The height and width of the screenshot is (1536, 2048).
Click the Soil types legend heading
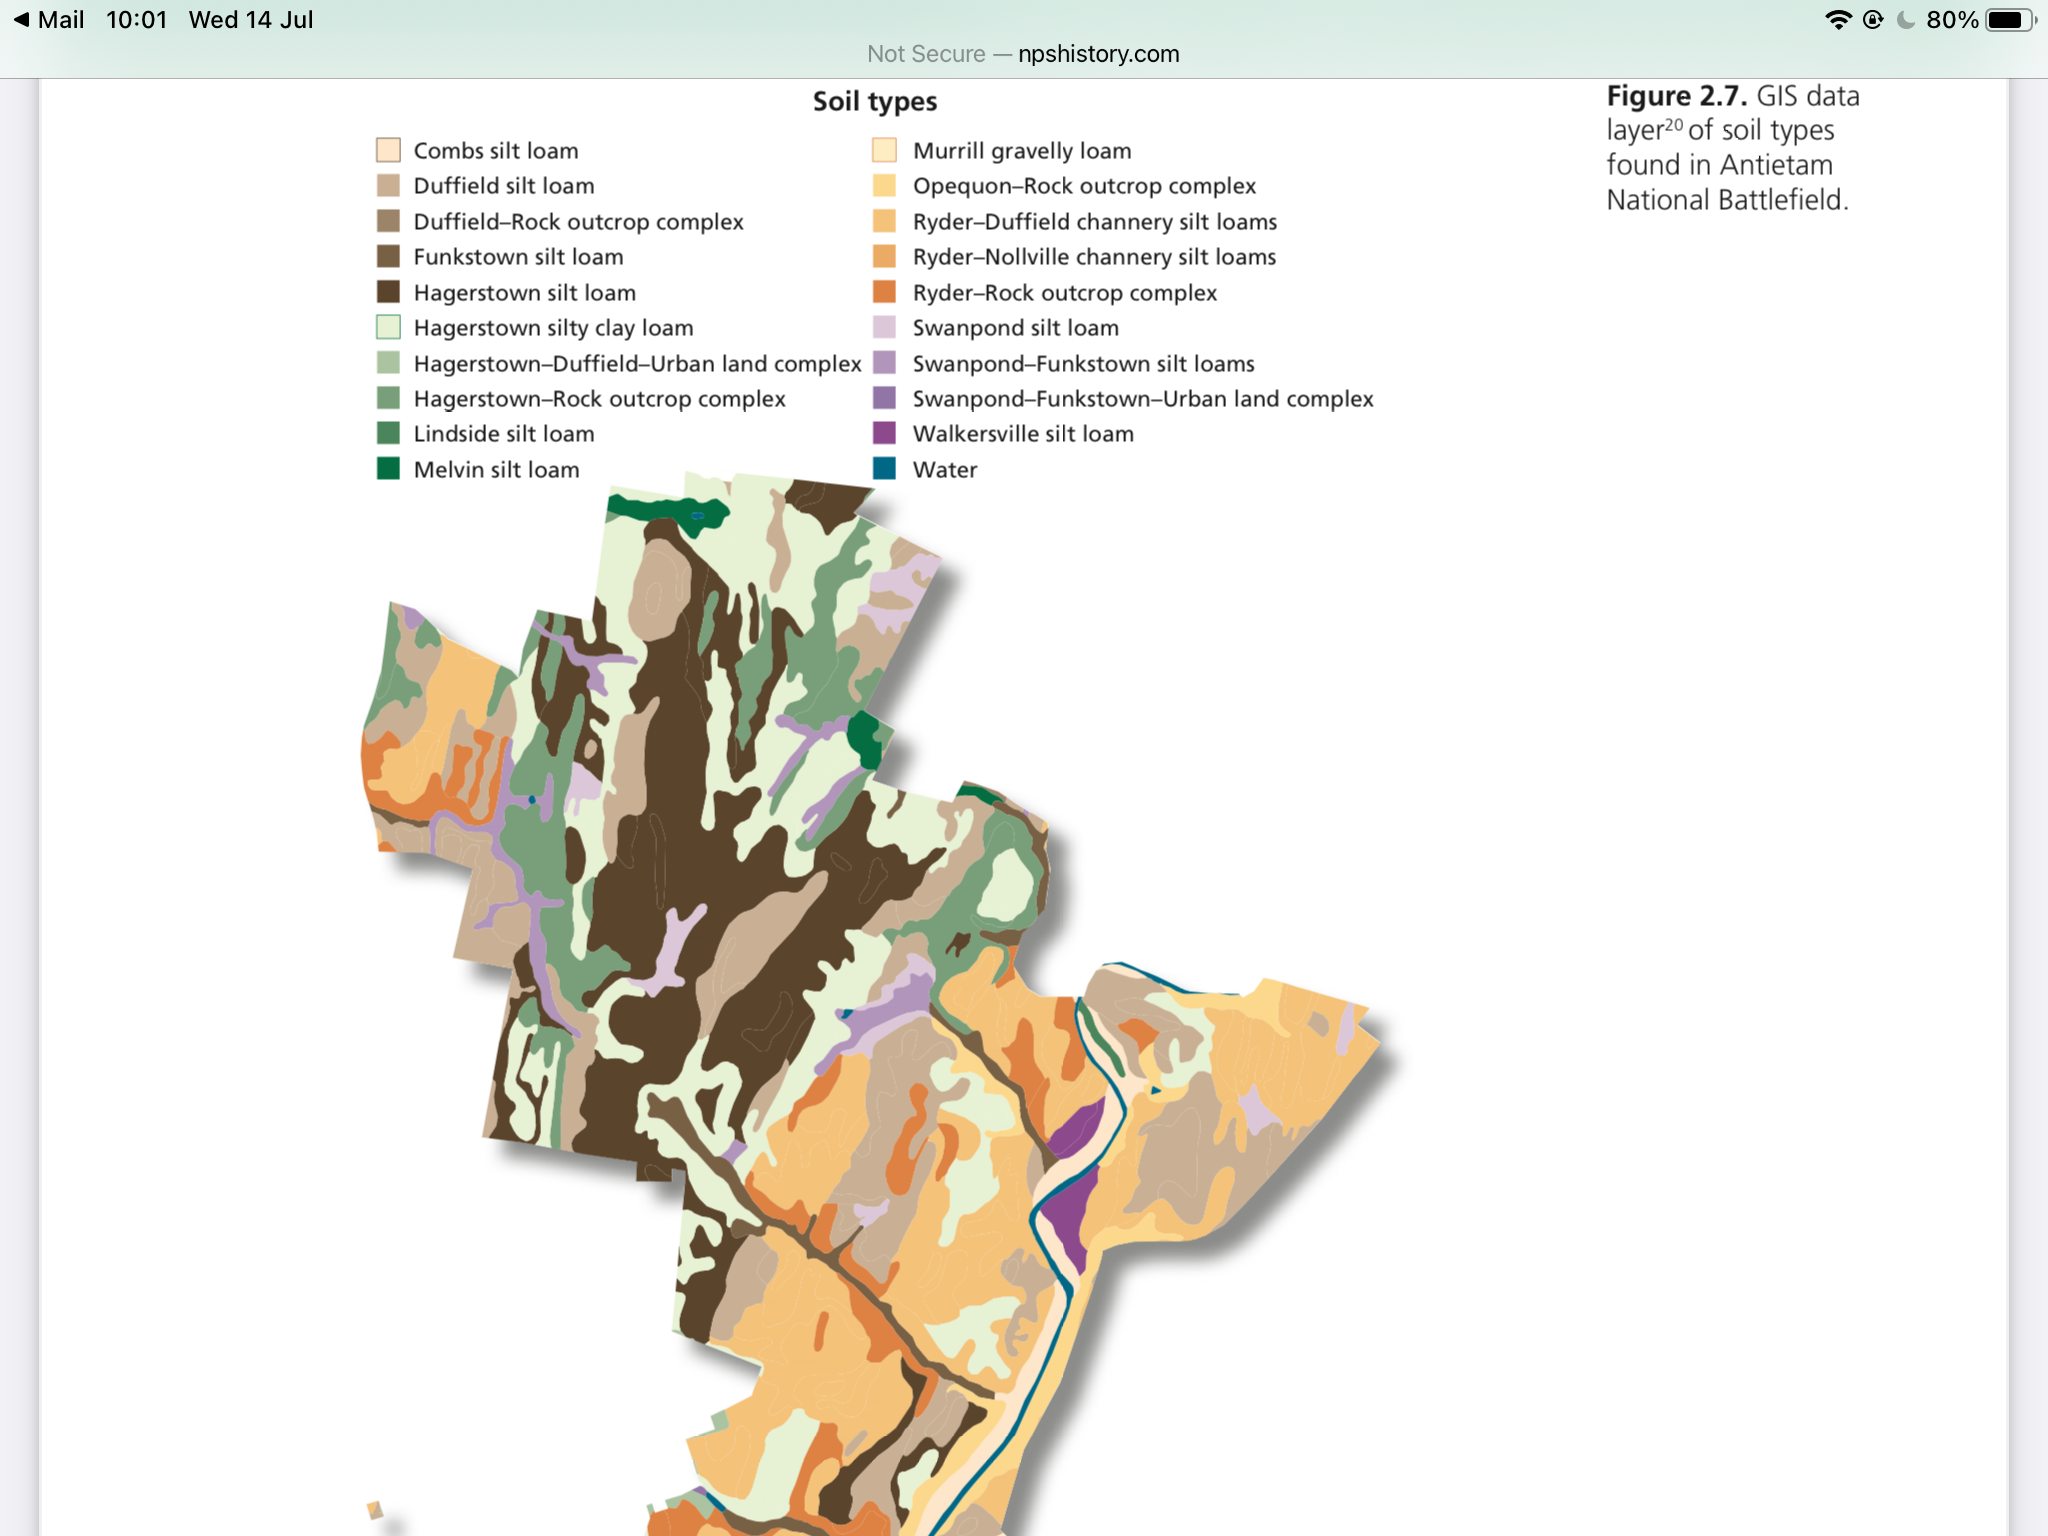875,102
